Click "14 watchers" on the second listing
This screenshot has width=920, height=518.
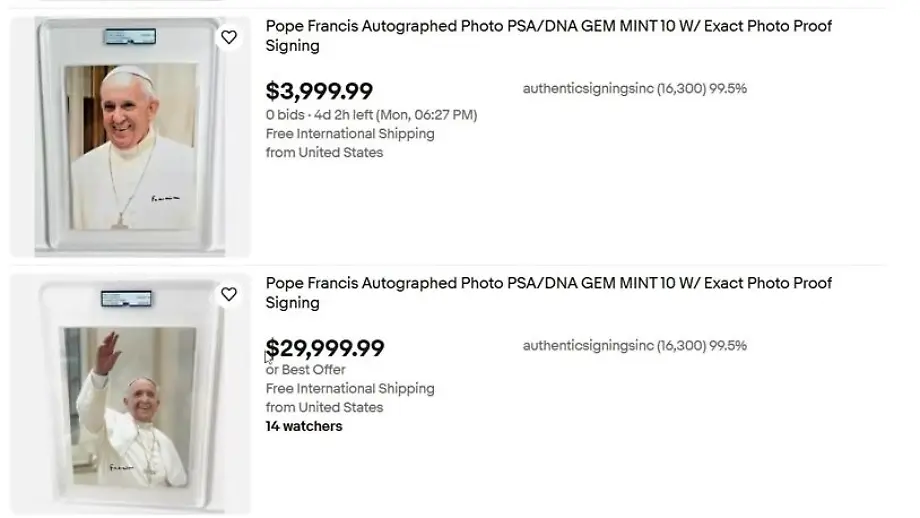coord(304,426)
